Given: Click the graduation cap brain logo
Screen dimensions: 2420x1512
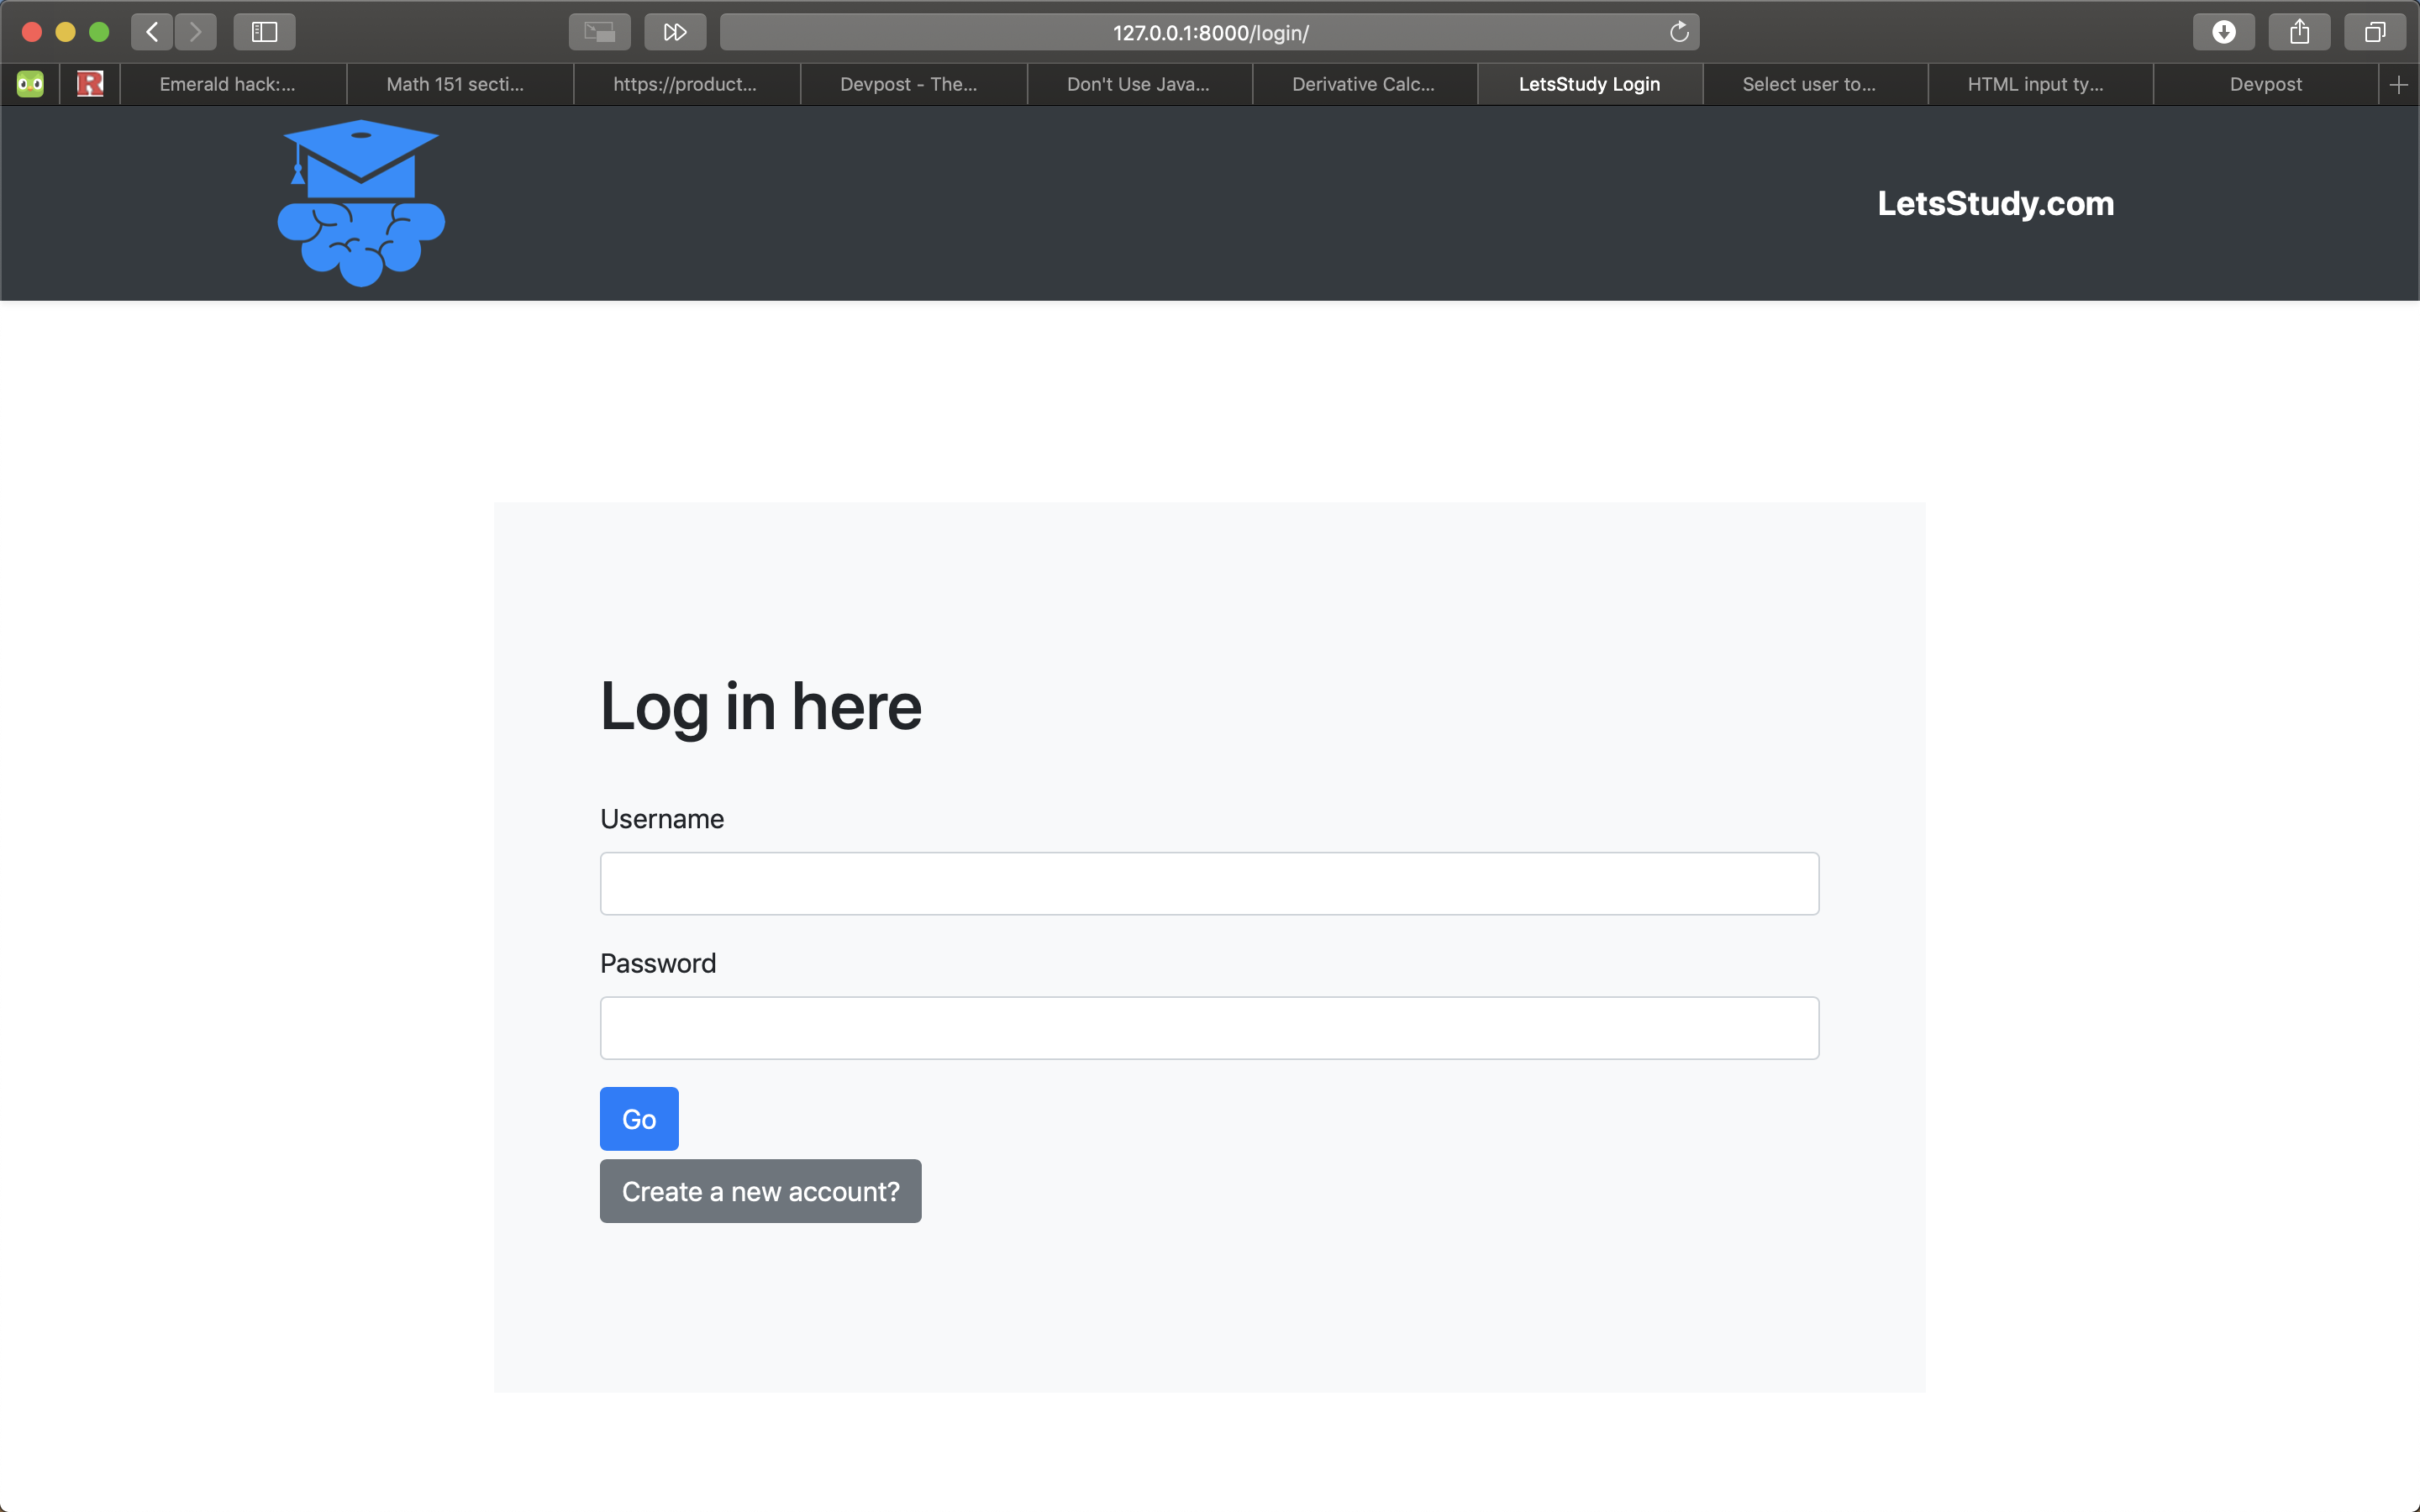Looking at the screenshot, I should (361, 203).
